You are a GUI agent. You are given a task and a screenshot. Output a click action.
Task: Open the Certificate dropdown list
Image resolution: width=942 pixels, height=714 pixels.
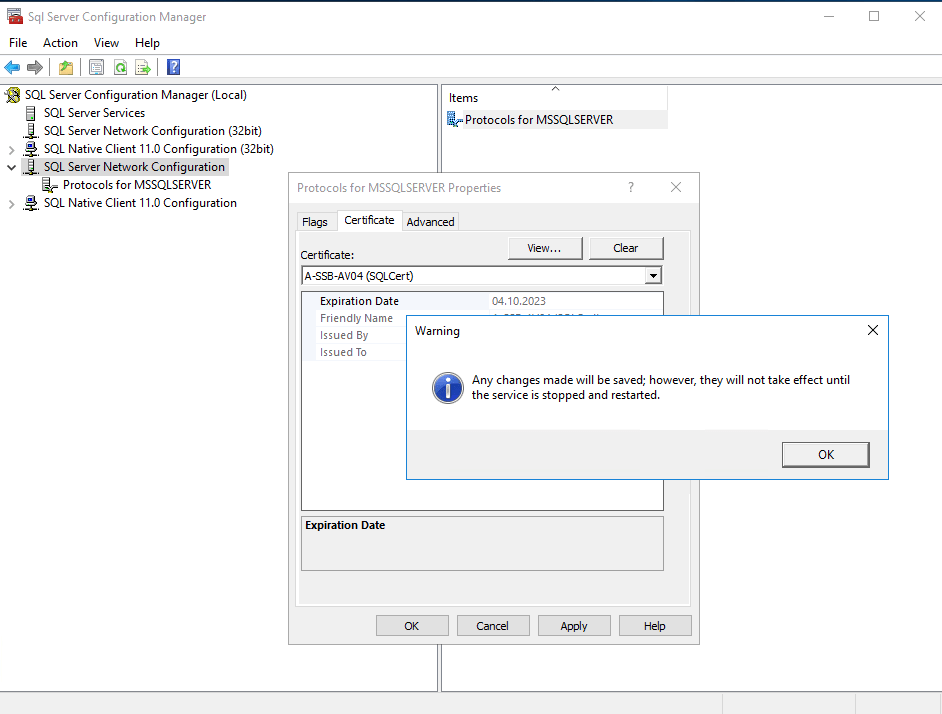pos(653,276)
